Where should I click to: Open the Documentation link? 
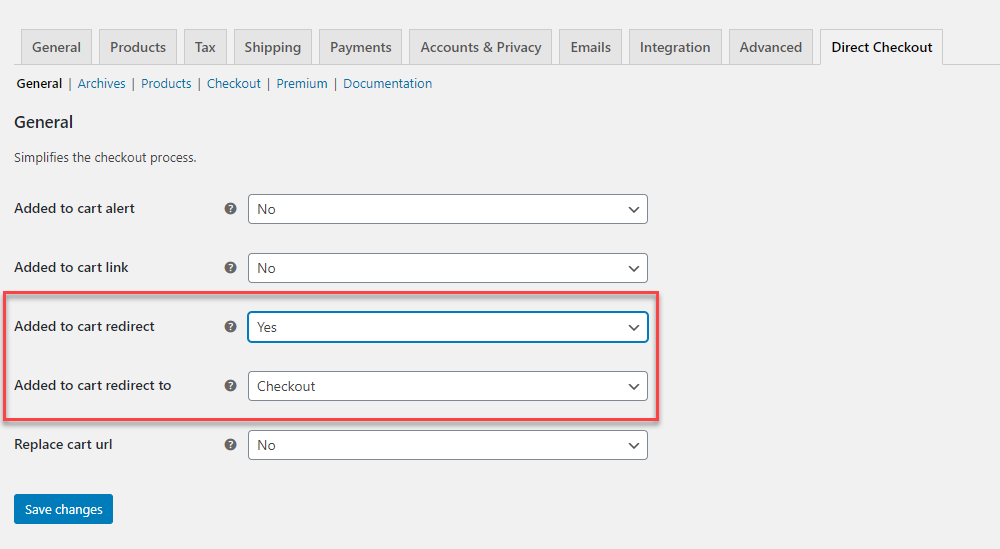point(387,84)
